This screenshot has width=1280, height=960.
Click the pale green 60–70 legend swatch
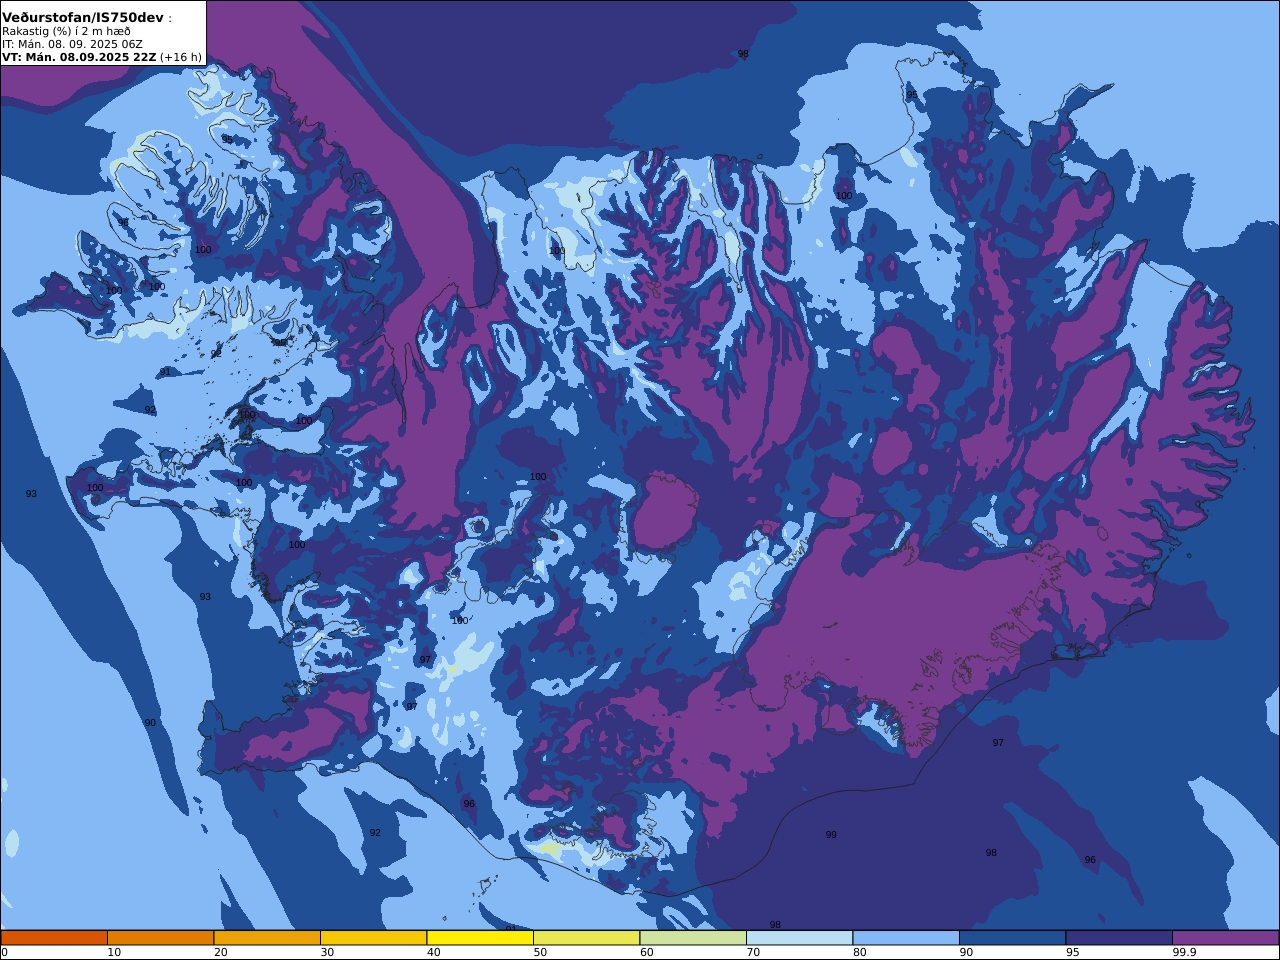coord(693,938)
